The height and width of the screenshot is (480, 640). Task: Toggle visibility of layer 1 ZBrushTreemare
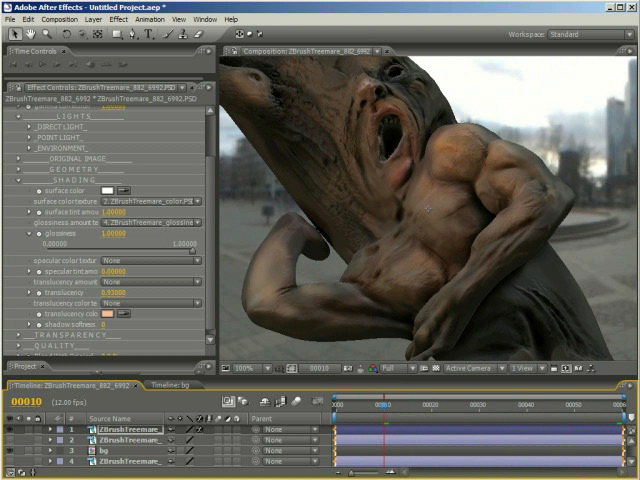9,429
